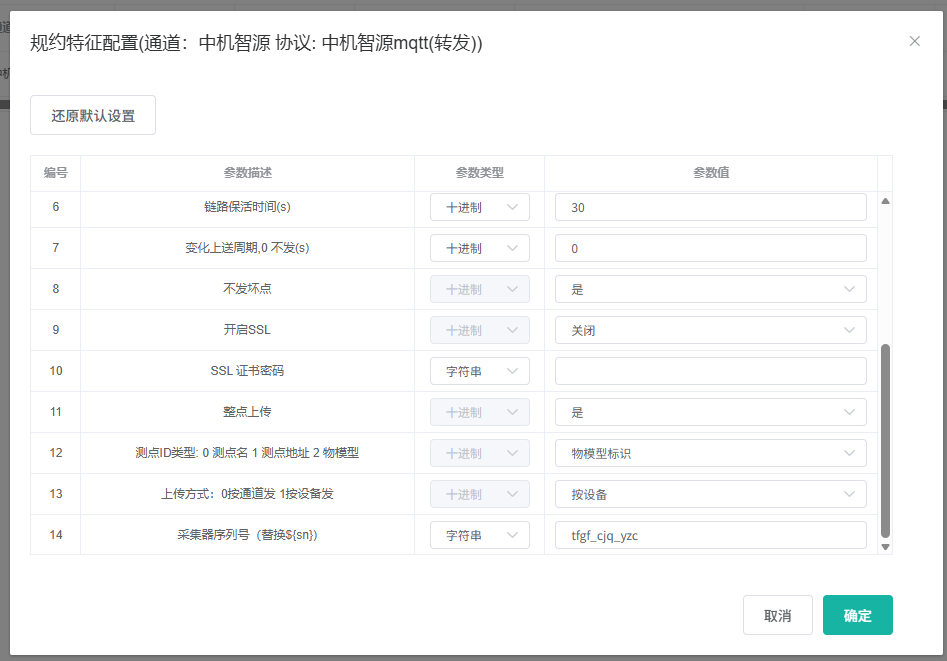Open the 上传方式 dropdown showing 按设备

click(x=710, y=493)
